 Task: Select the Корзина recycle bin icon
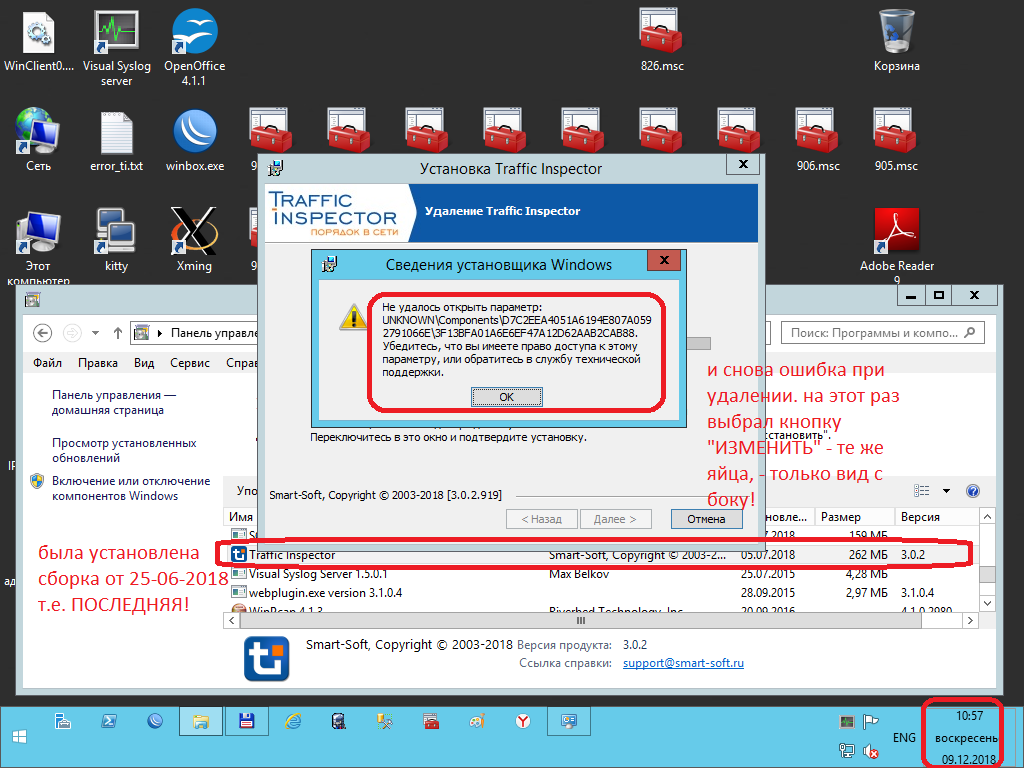click(x=897, y=40)
